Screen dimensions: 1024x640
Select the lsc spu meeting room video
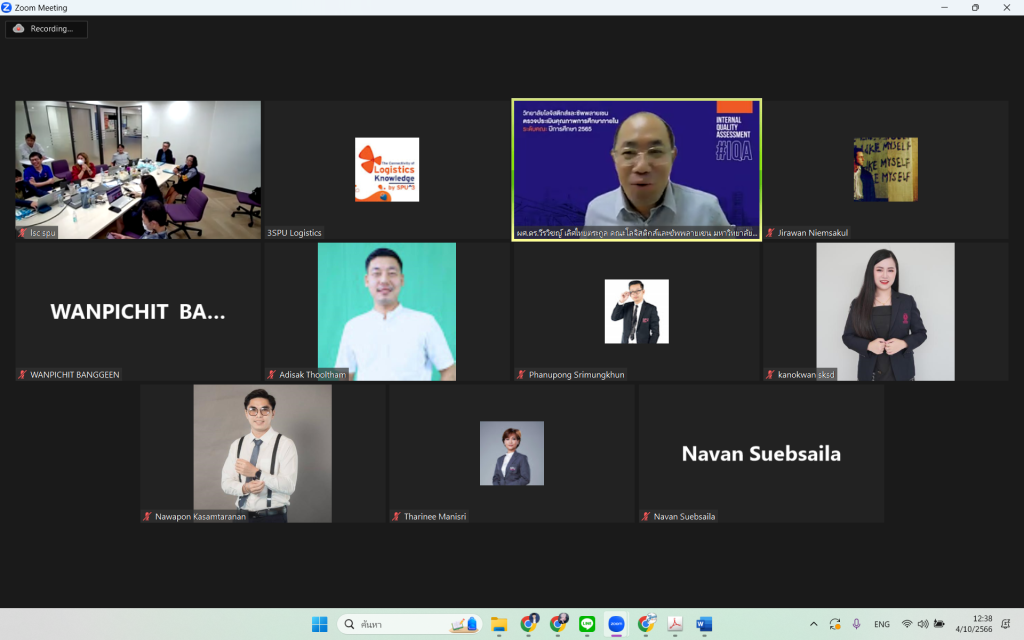tap(138, 169)
